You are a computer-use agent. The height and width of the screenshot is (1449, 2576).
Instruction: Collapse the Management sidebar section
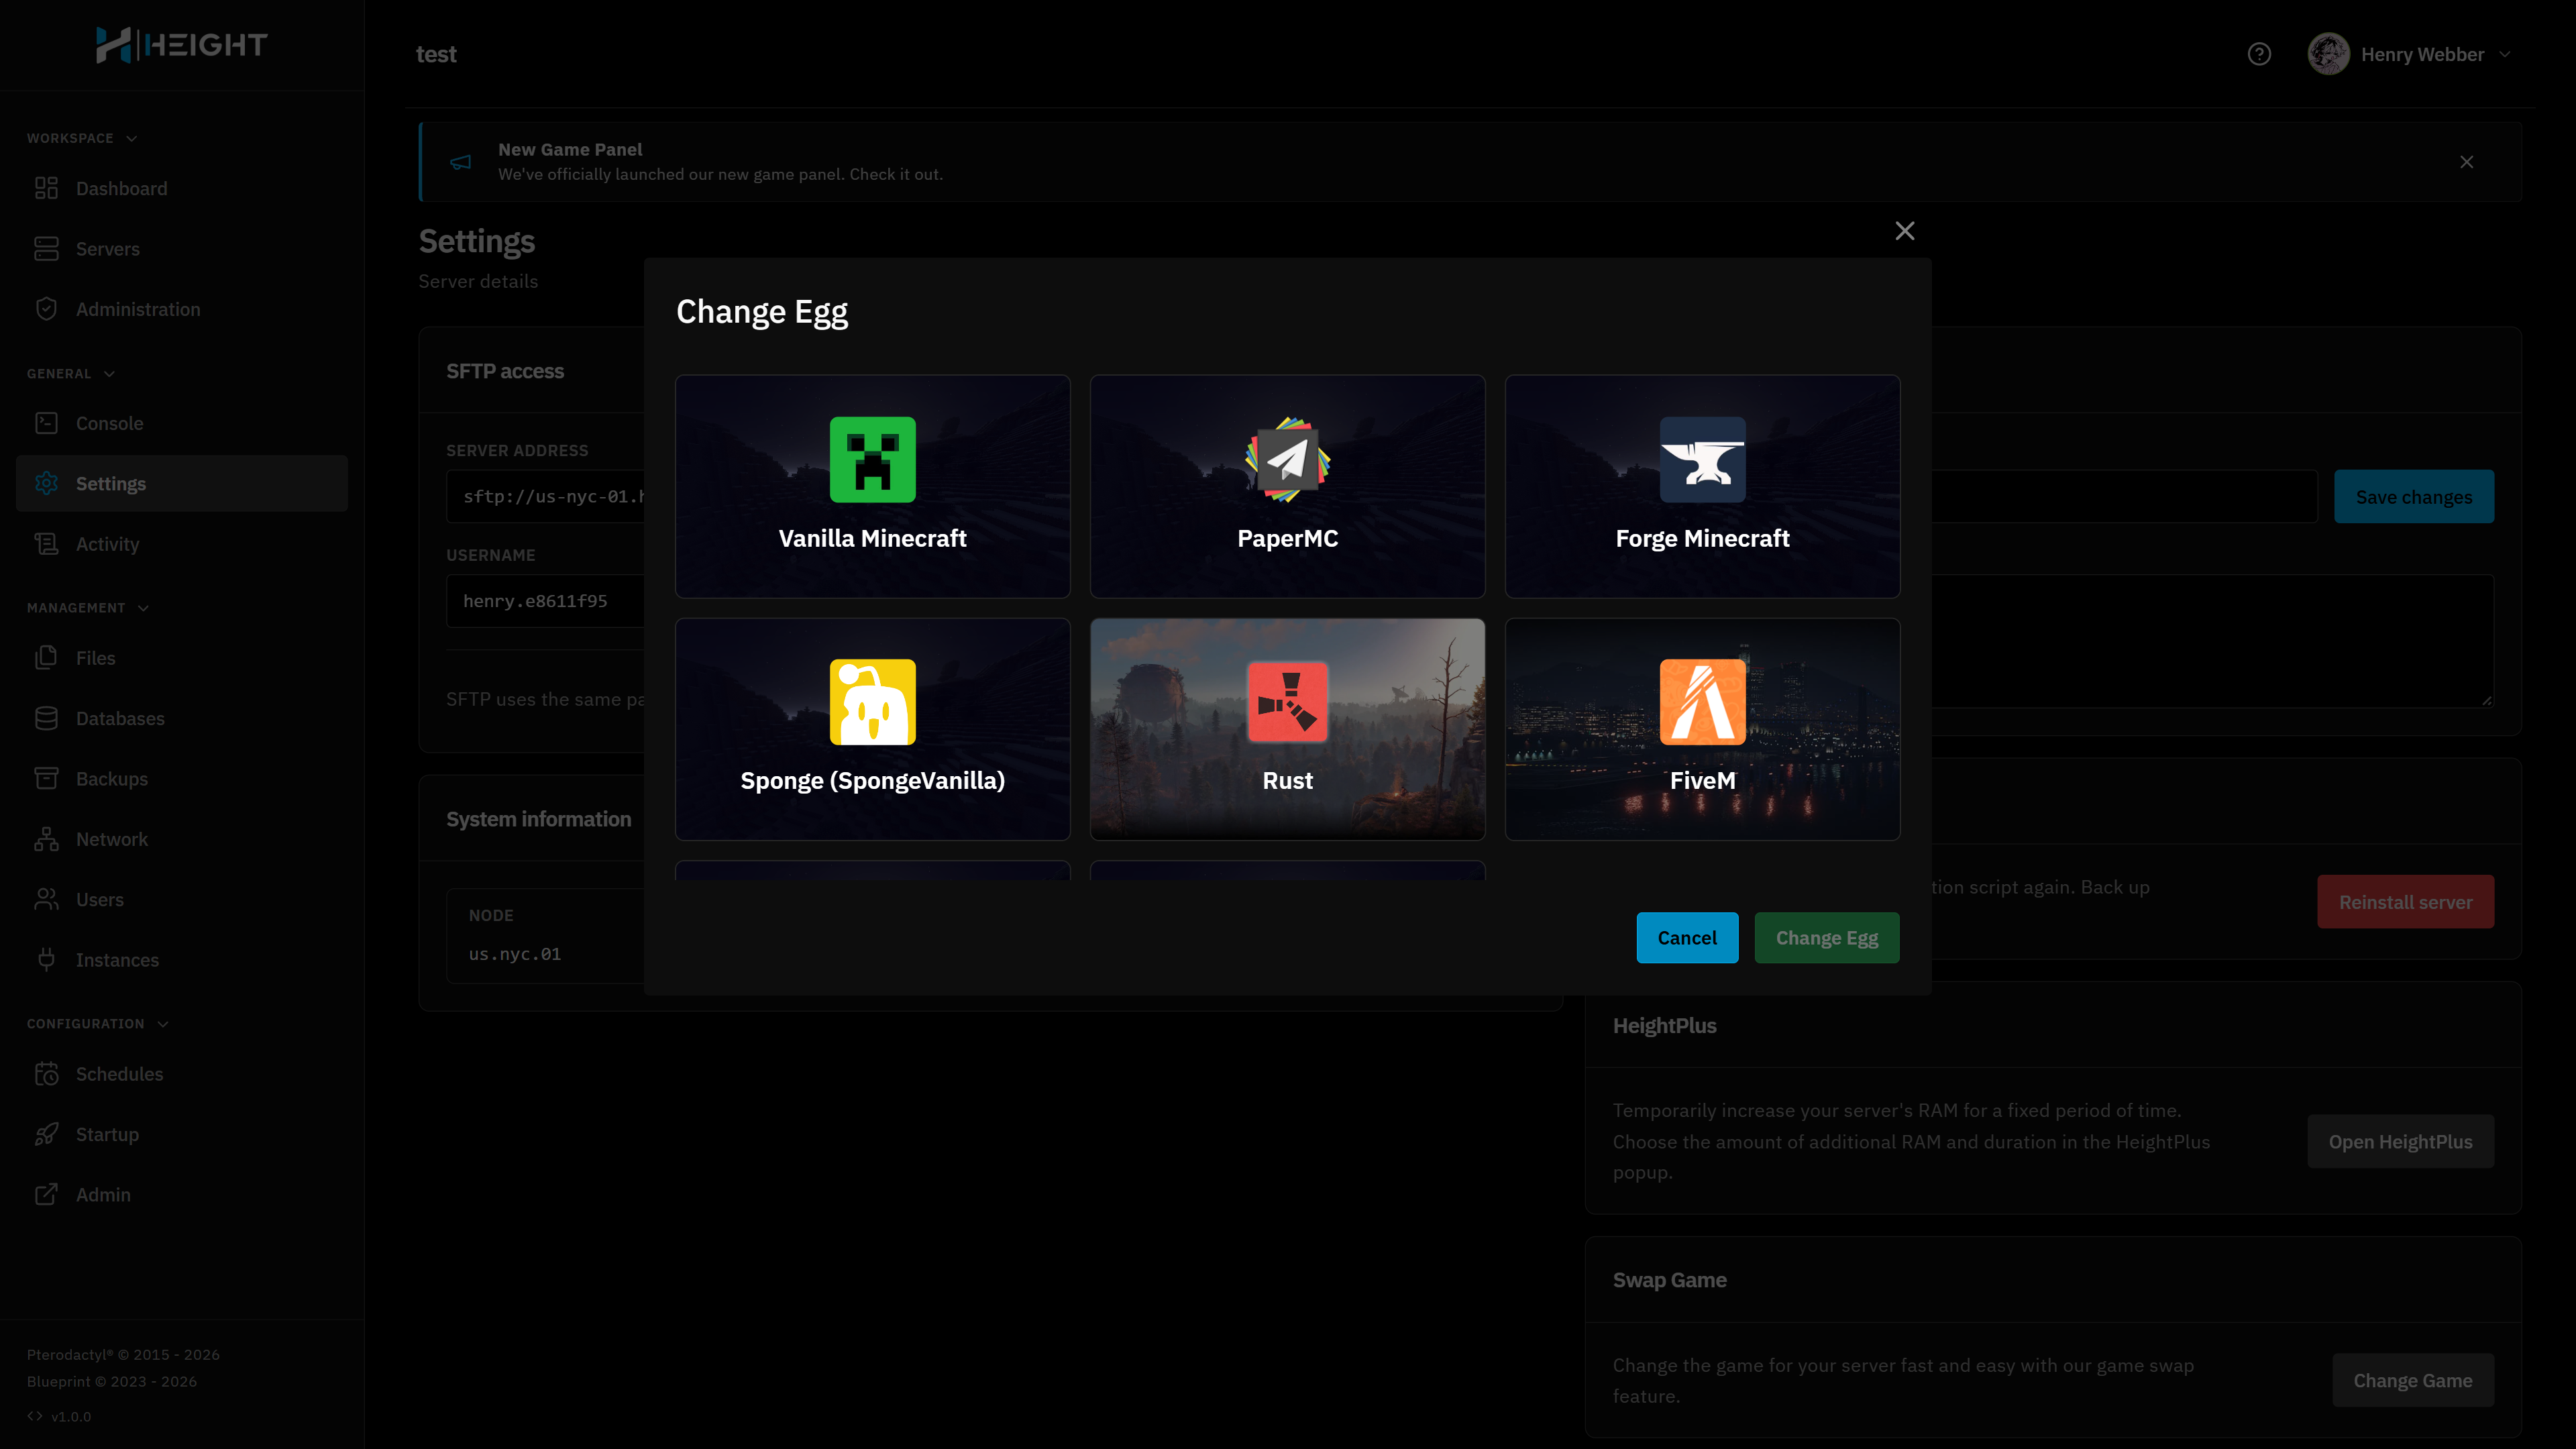(88, 607)
